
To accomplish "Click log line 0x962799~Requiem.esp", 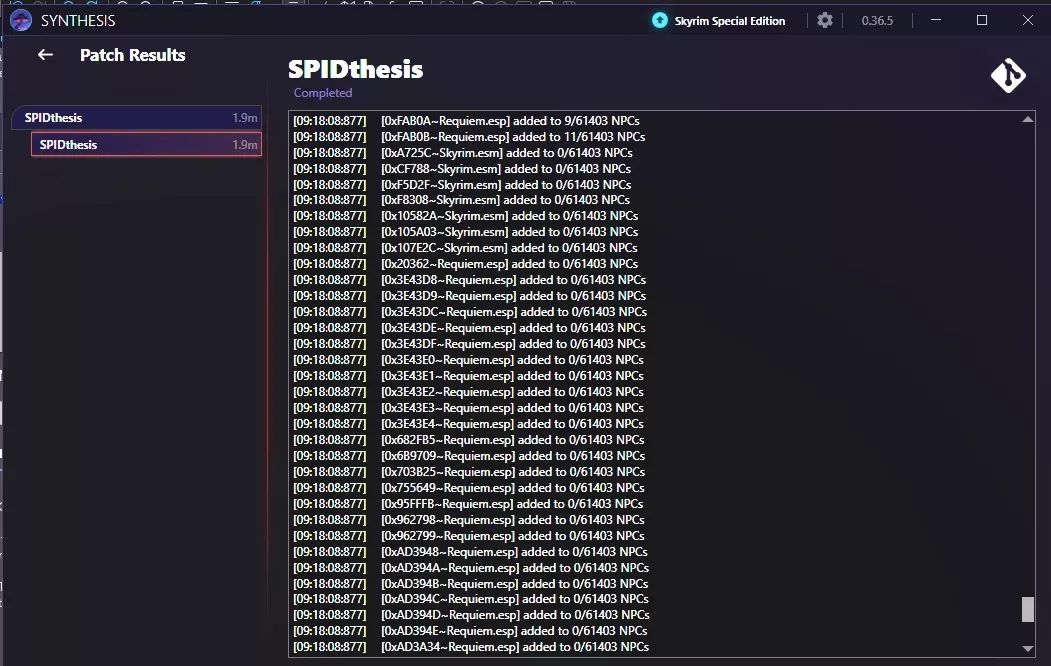I will pyautogui.click(x=469, y=536).
